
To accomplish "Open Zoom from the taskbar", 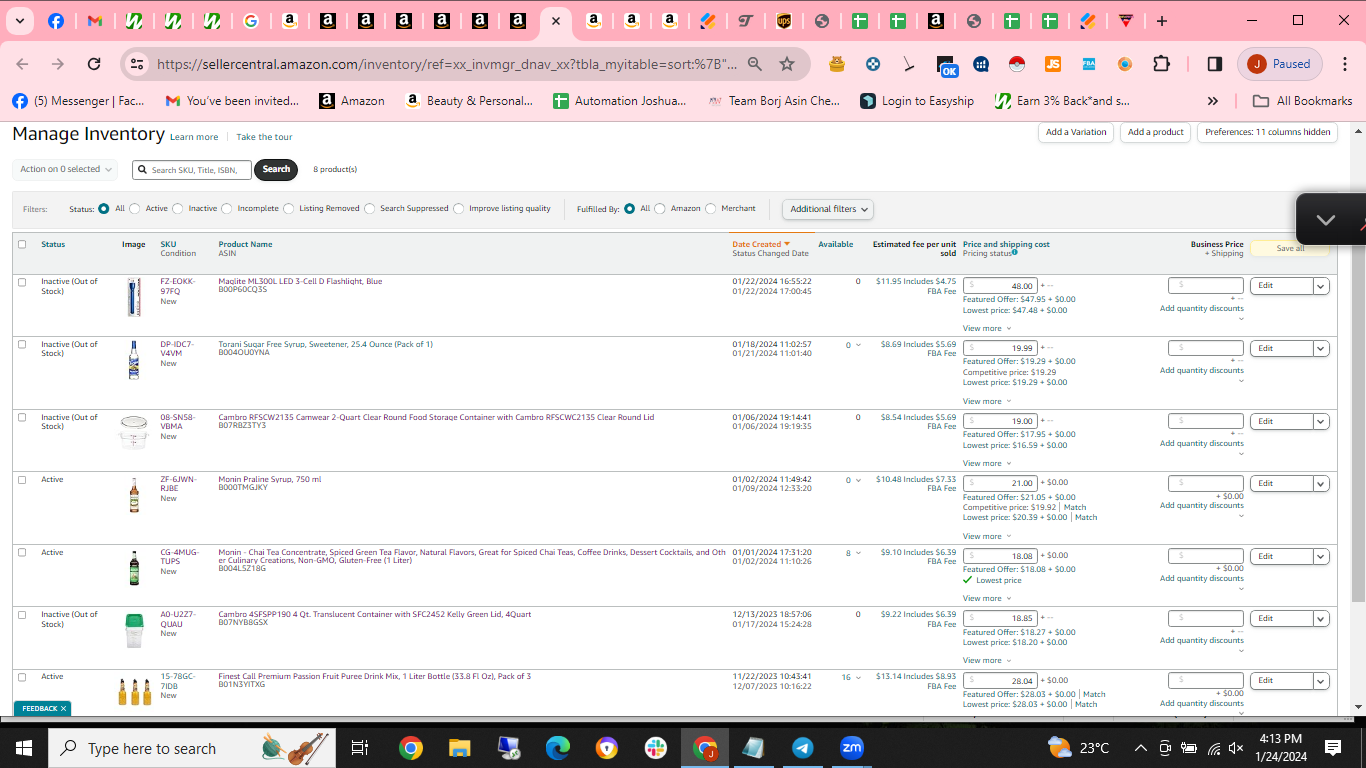I will click(x=852, y=748).
